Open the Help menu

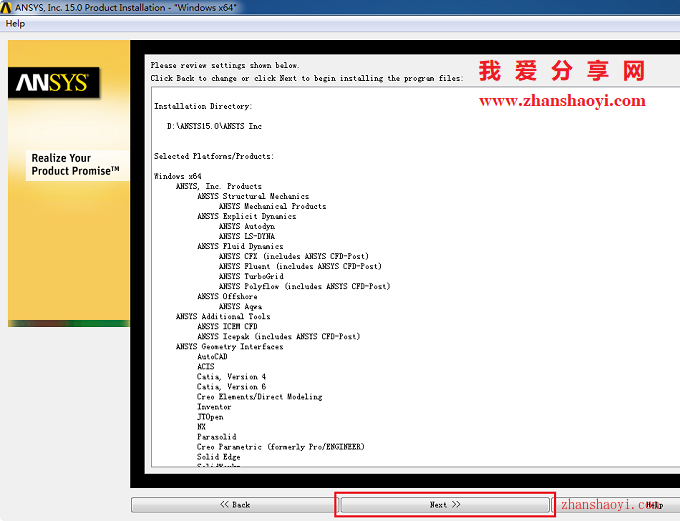(x=15, y=23)
